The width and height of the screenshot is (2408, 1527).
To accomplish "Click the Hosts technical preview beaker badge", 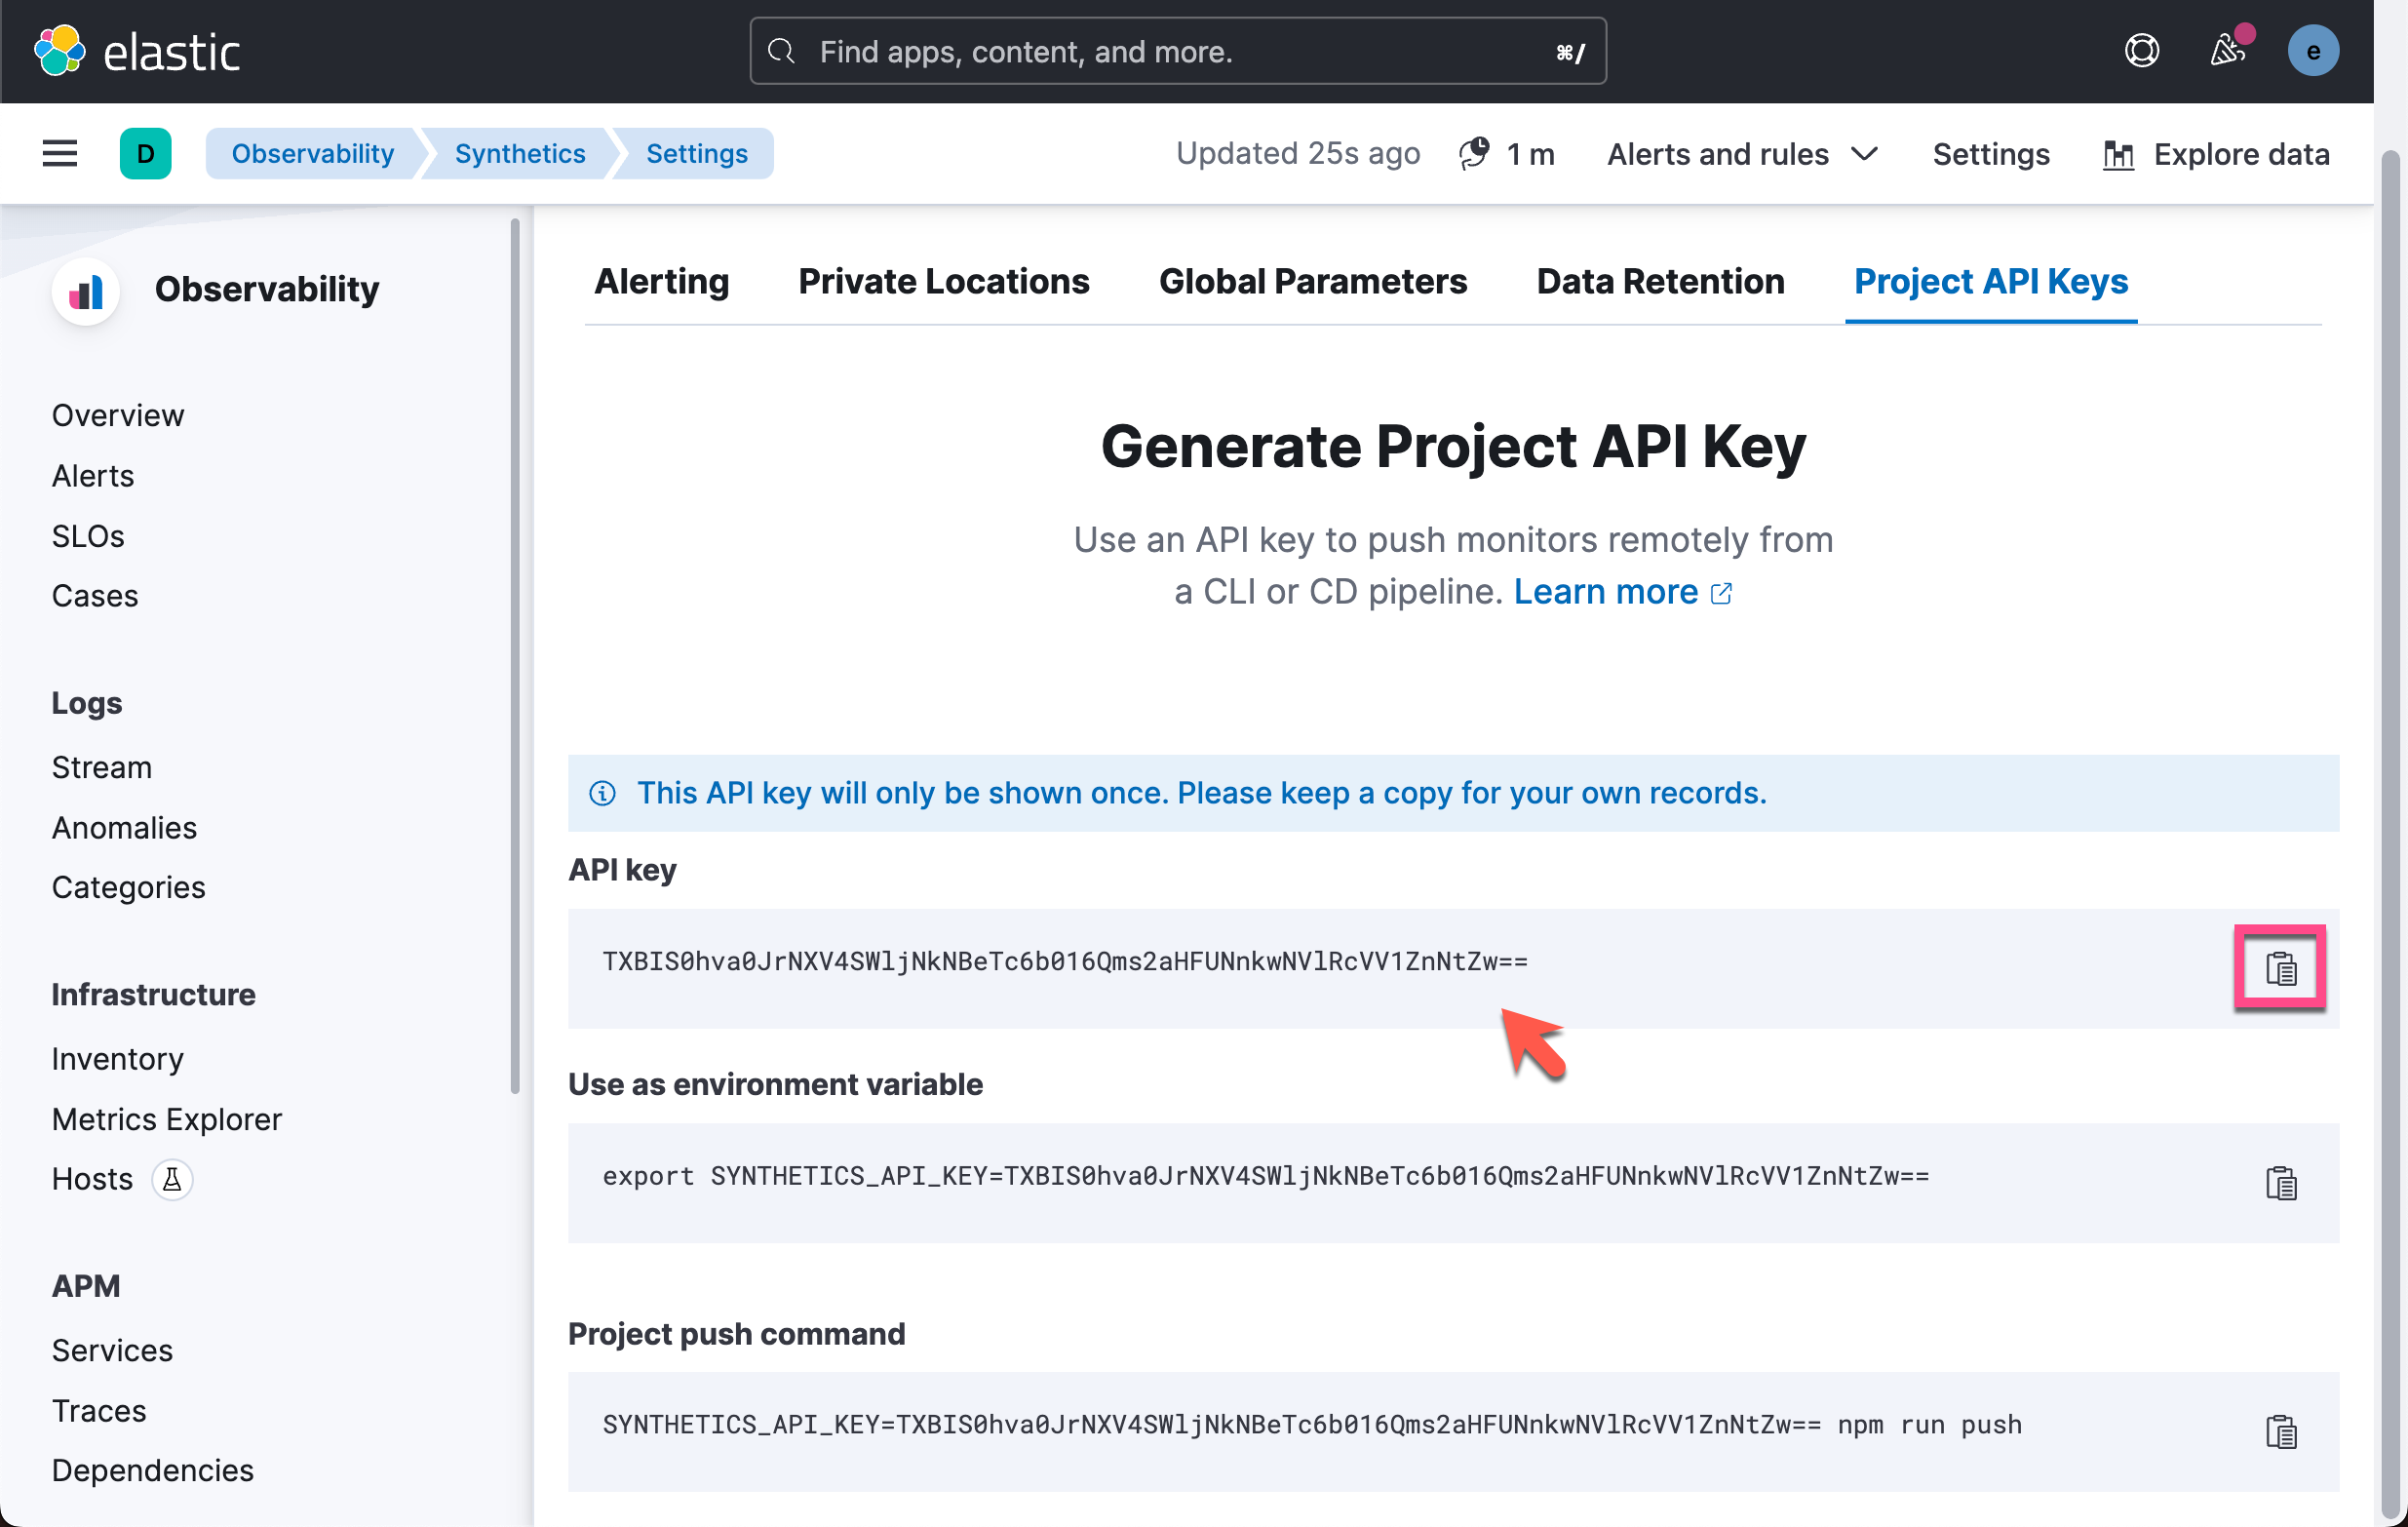I will 172,1179.
